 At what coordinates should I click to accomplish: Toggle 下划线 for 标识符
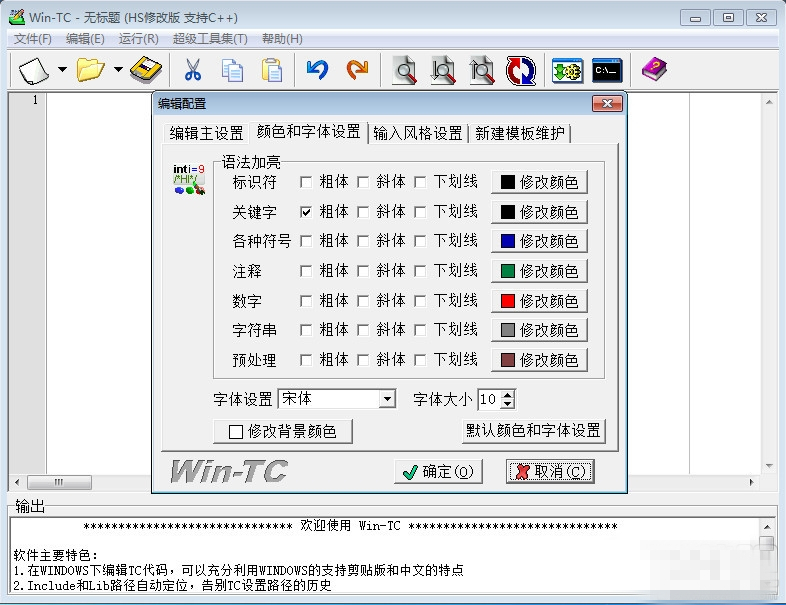coord(420,182)
